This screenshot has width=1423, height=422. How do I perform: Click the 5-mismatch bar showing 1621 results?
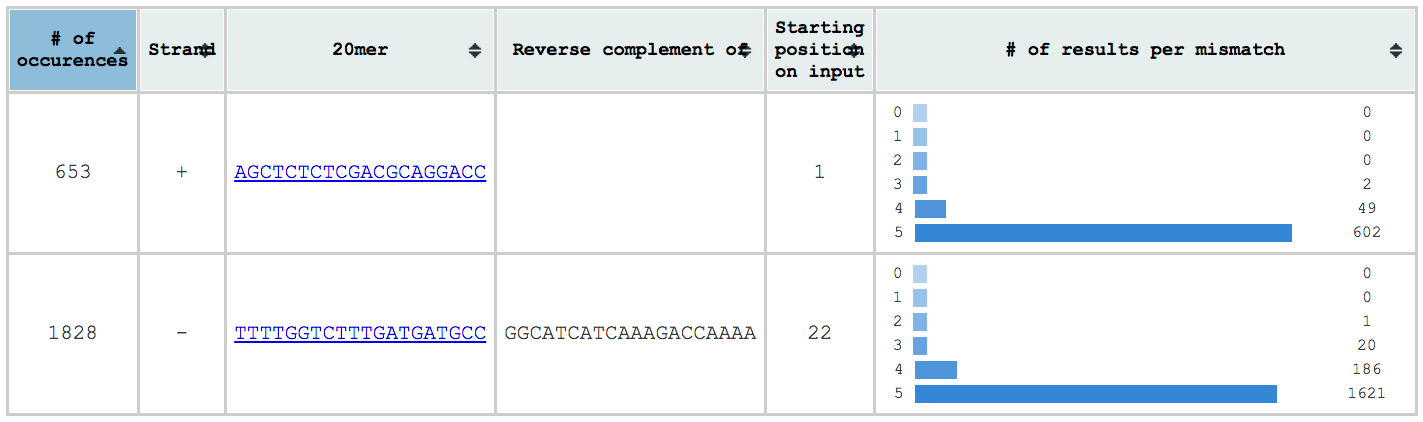tap(1095, 394)
